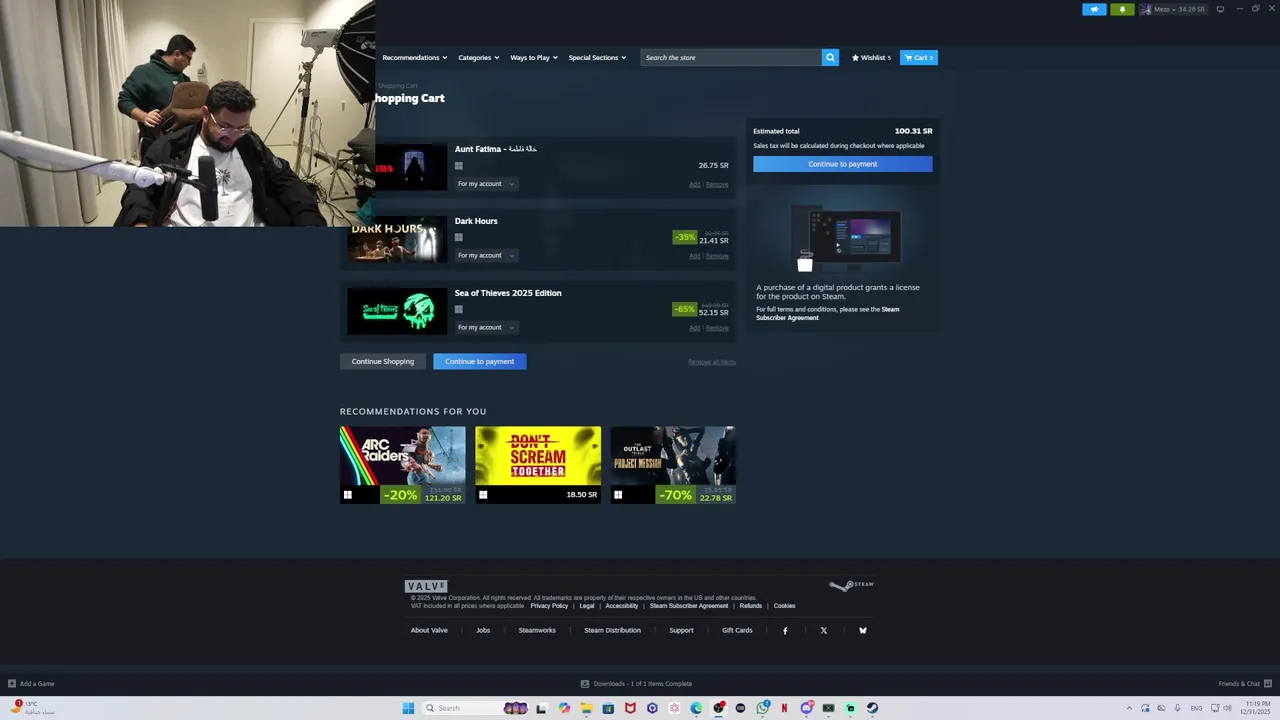Viewport: 1280px width, 720px height.
Task: Click the store search field
Action: (x=731, y=57)
